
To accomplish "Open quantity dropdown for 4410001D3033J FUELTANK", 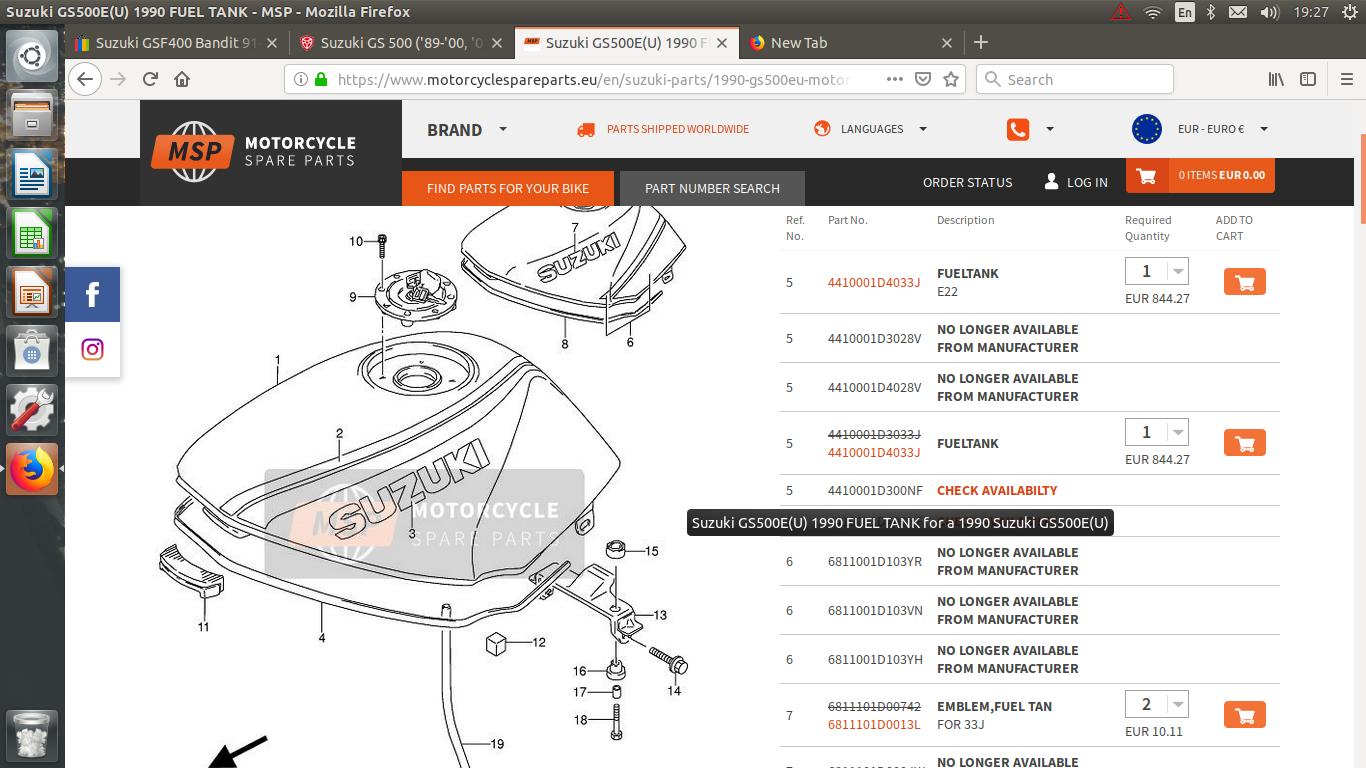I will coord(1178,432).
